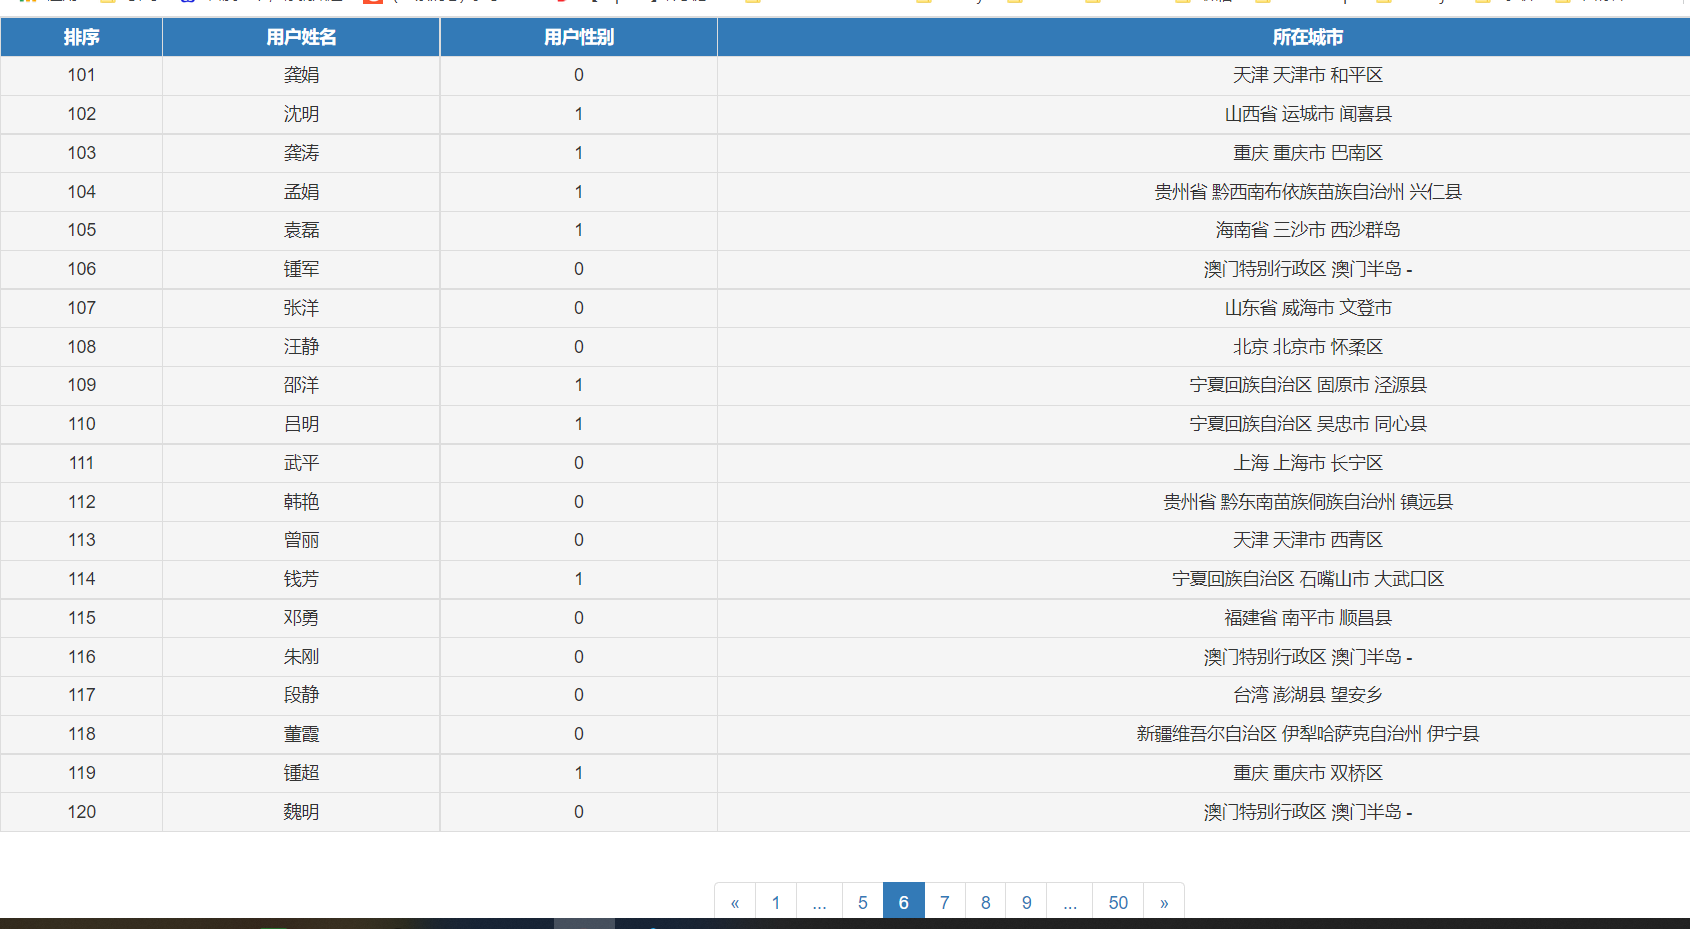The height and width of the screenshot is (929, 1690).
Task: Open pagination page 1
Action: 776,902
